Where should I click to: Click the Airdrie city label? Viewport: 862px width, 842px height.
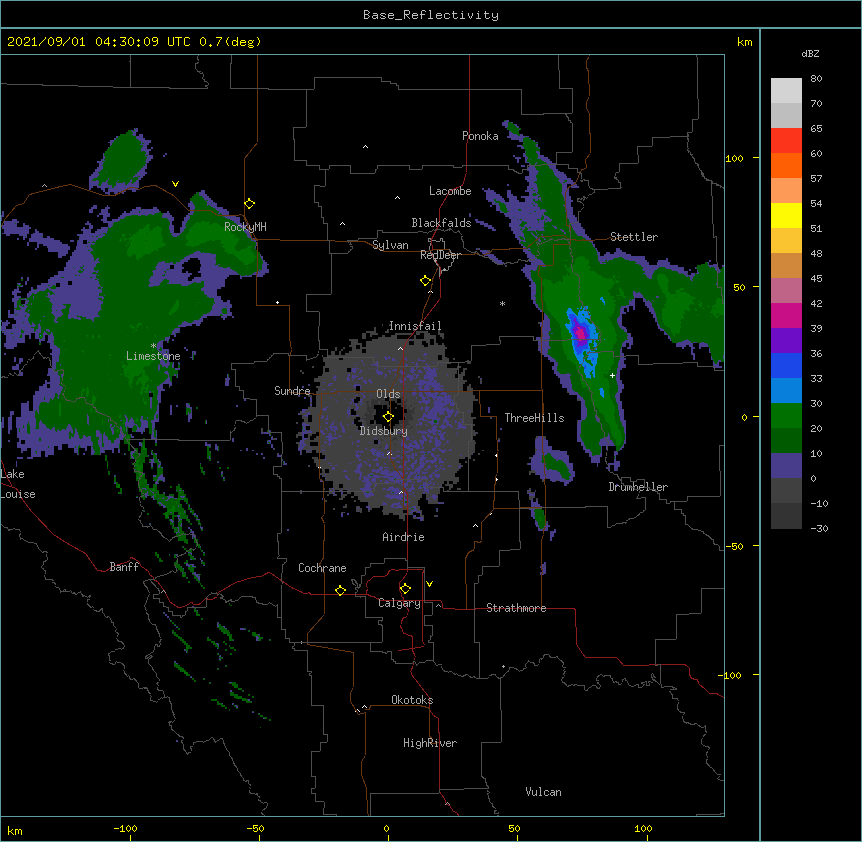pos(404,537)
